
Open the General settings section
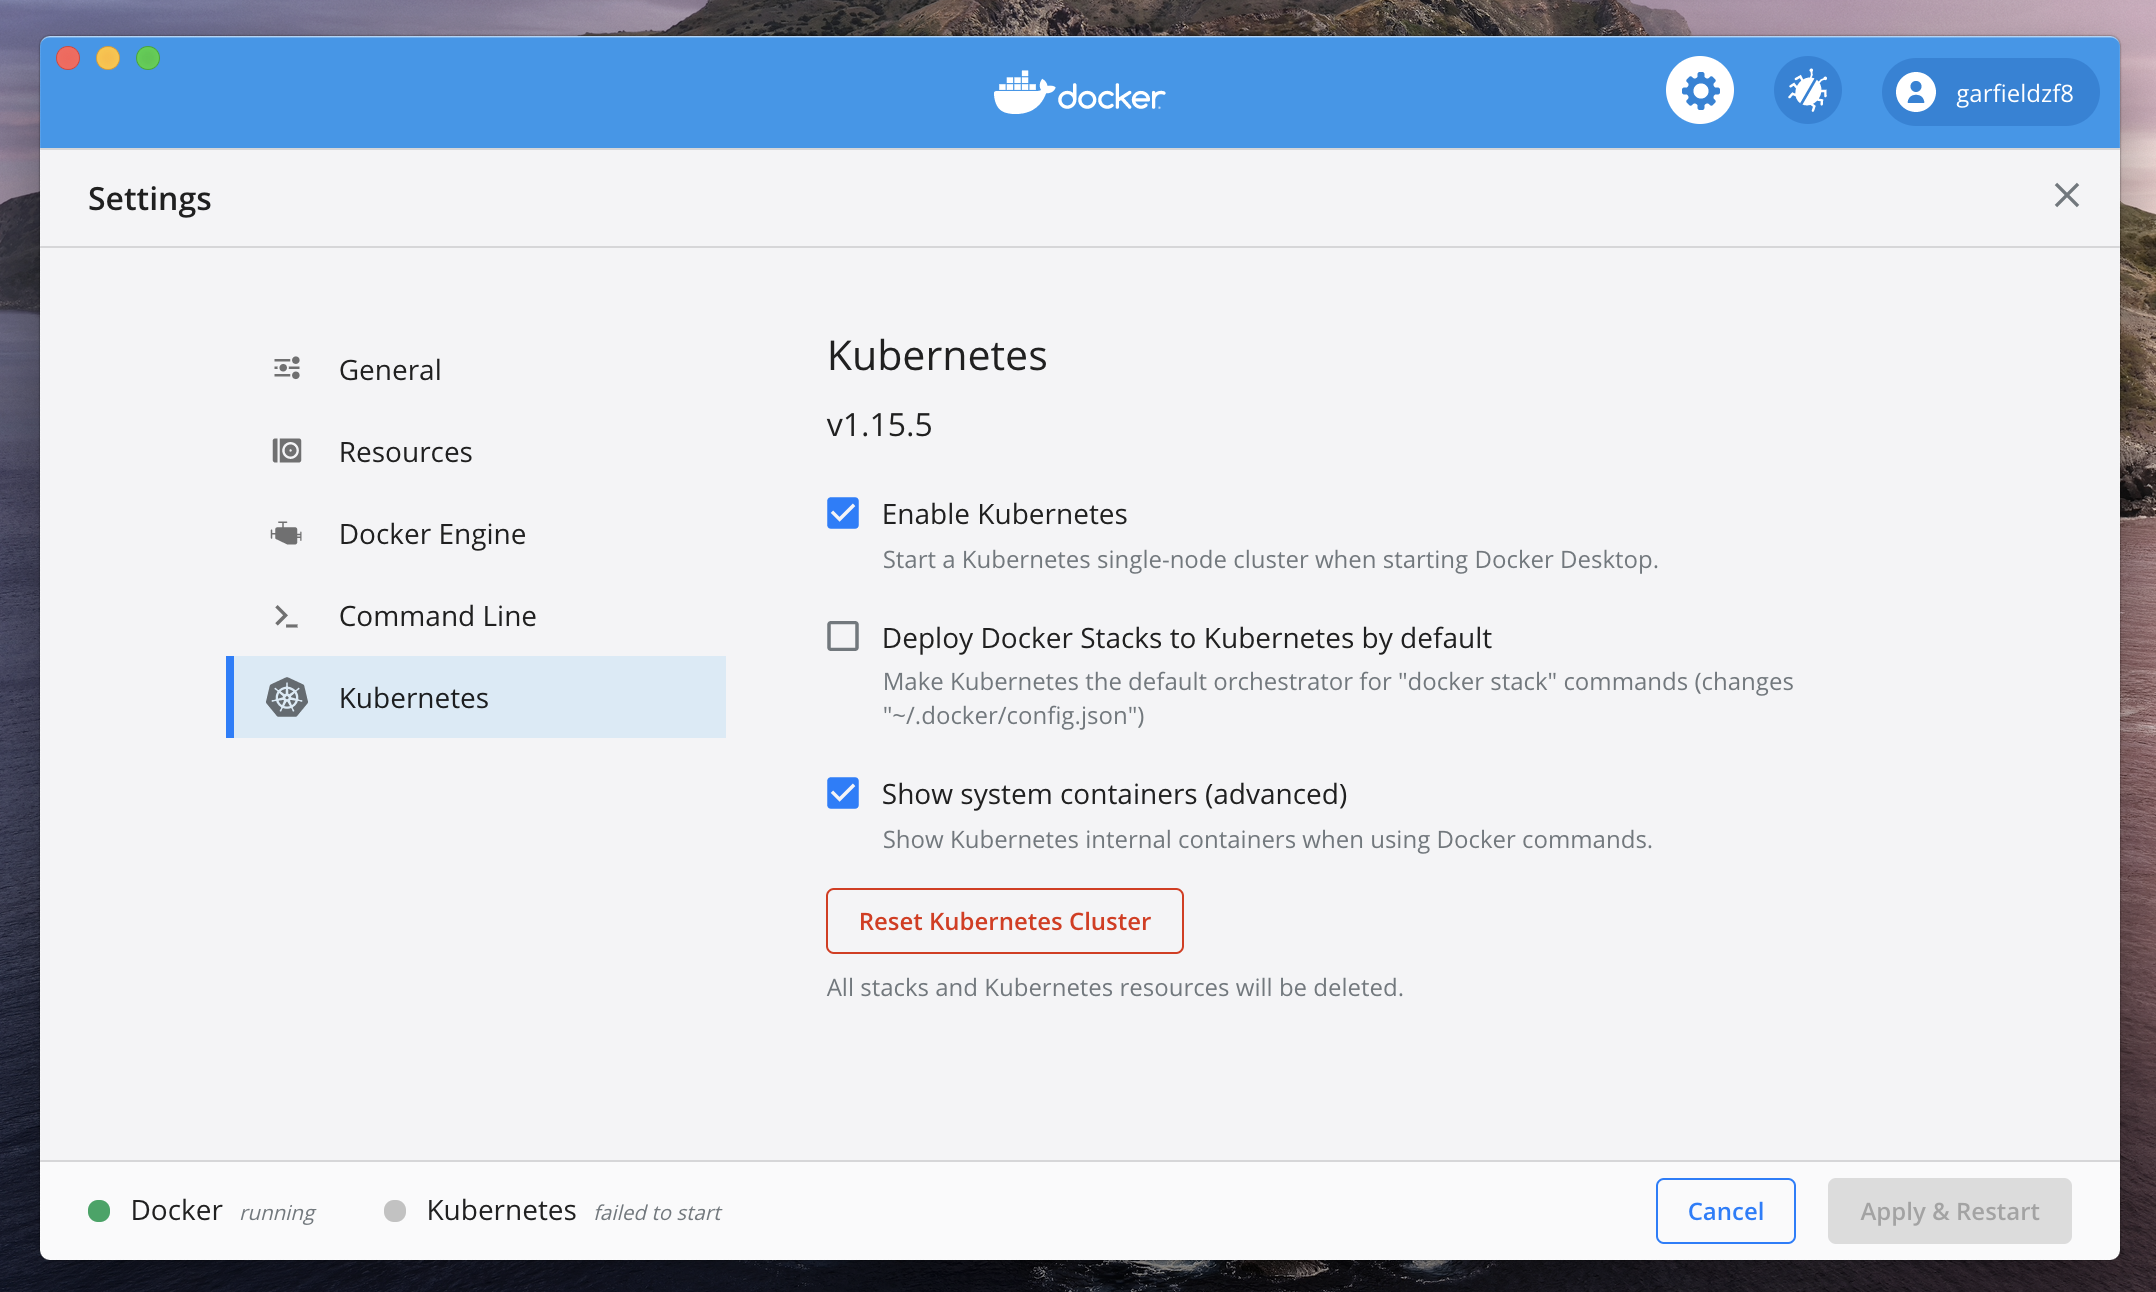476,370
